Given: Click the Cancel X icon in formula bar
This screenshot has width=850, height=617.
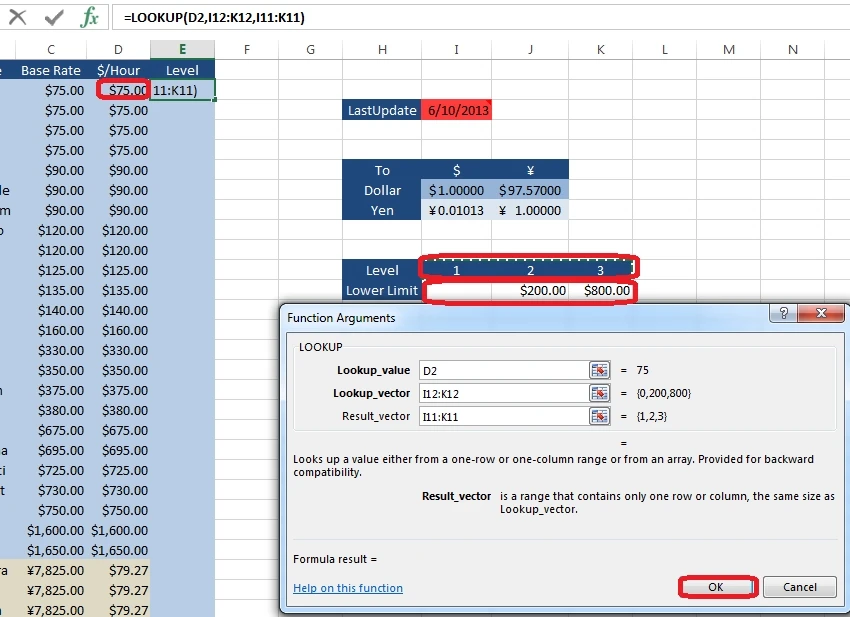Looking at the screenshot, I should (x=18, y=17).
